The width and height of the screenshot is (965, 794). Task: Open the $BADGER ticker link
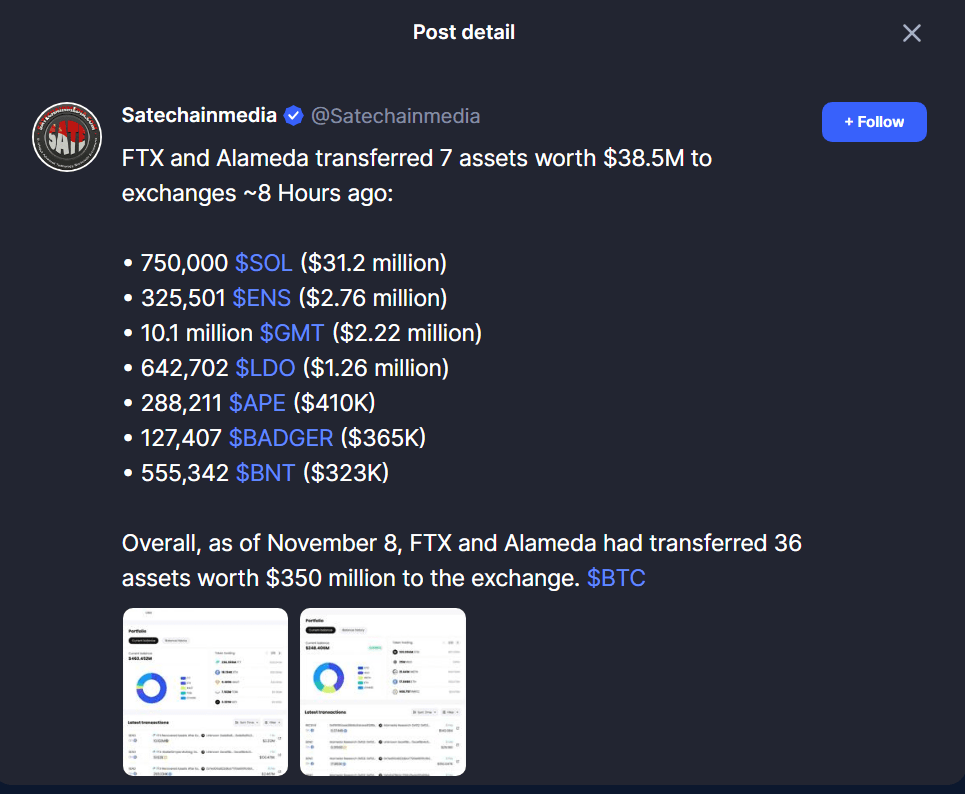coord(281,438)
